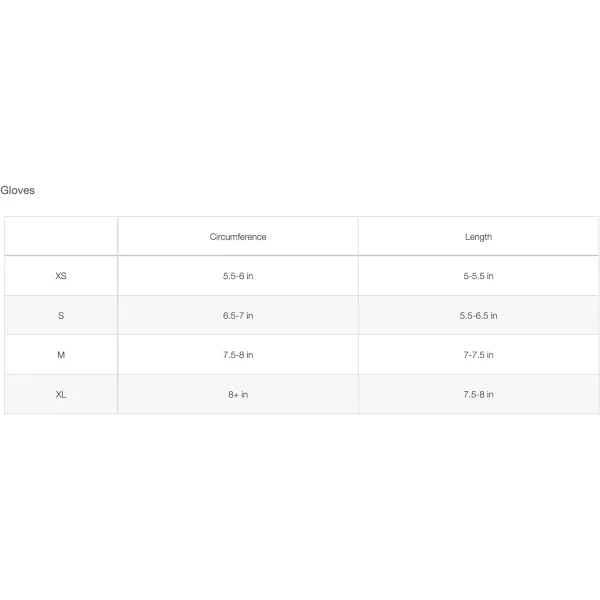
Task: Pick the XL glove circumference value
Action: coord(238,394)
